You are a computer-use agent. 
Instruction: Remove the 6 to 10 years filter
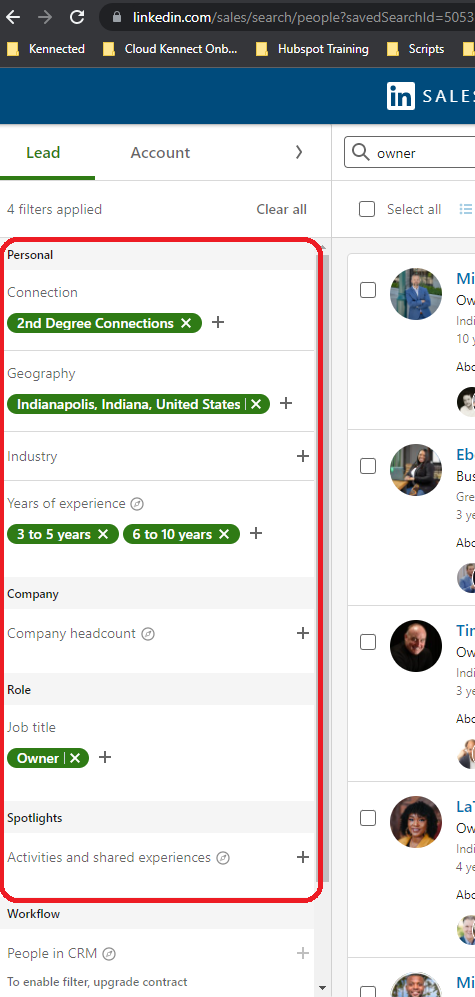coord(224,534)
